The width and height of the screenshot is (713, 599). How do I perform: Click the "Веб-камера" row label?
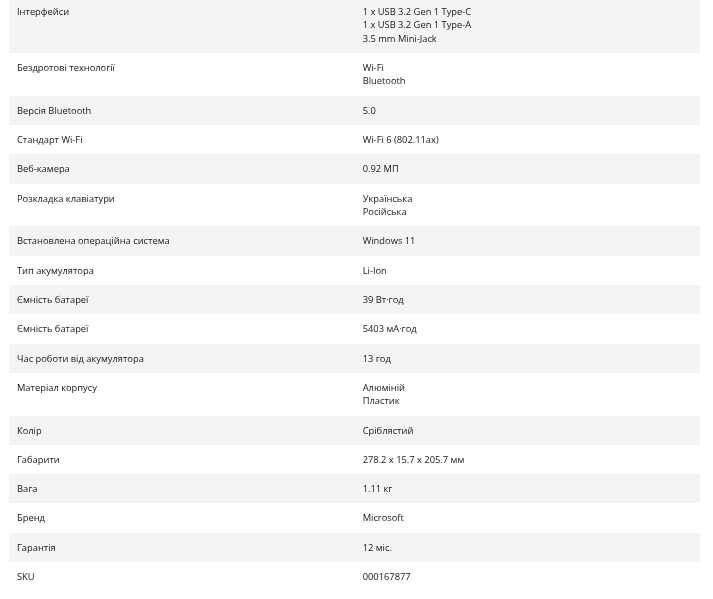(x=43, y=168)
